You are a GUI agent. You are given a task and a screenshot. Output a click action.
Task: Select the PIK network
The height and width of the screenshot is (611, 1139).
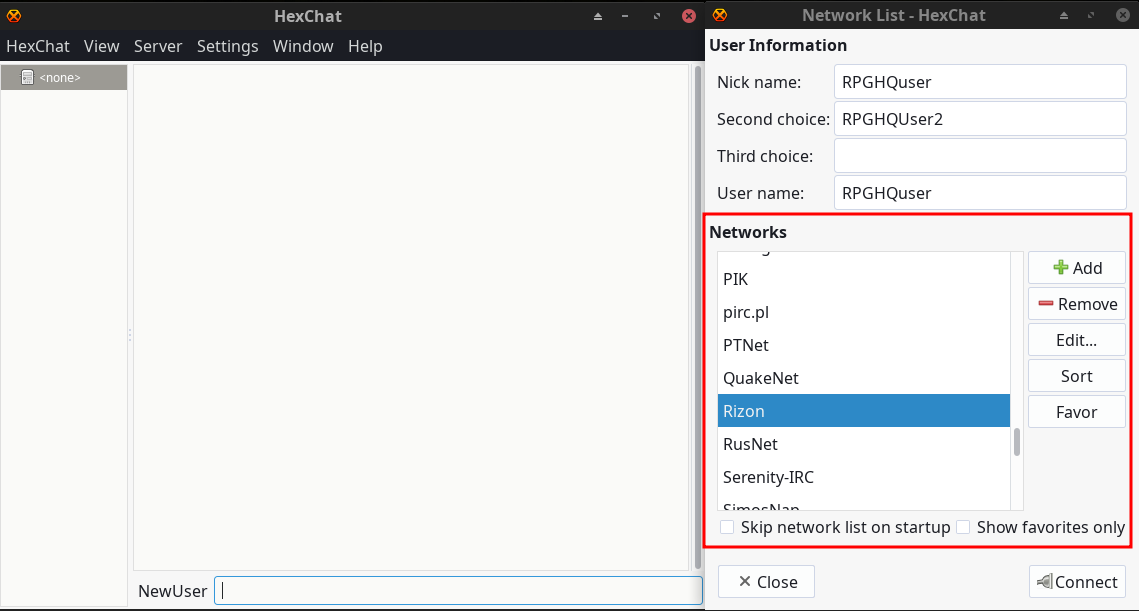tap(864, 279)
